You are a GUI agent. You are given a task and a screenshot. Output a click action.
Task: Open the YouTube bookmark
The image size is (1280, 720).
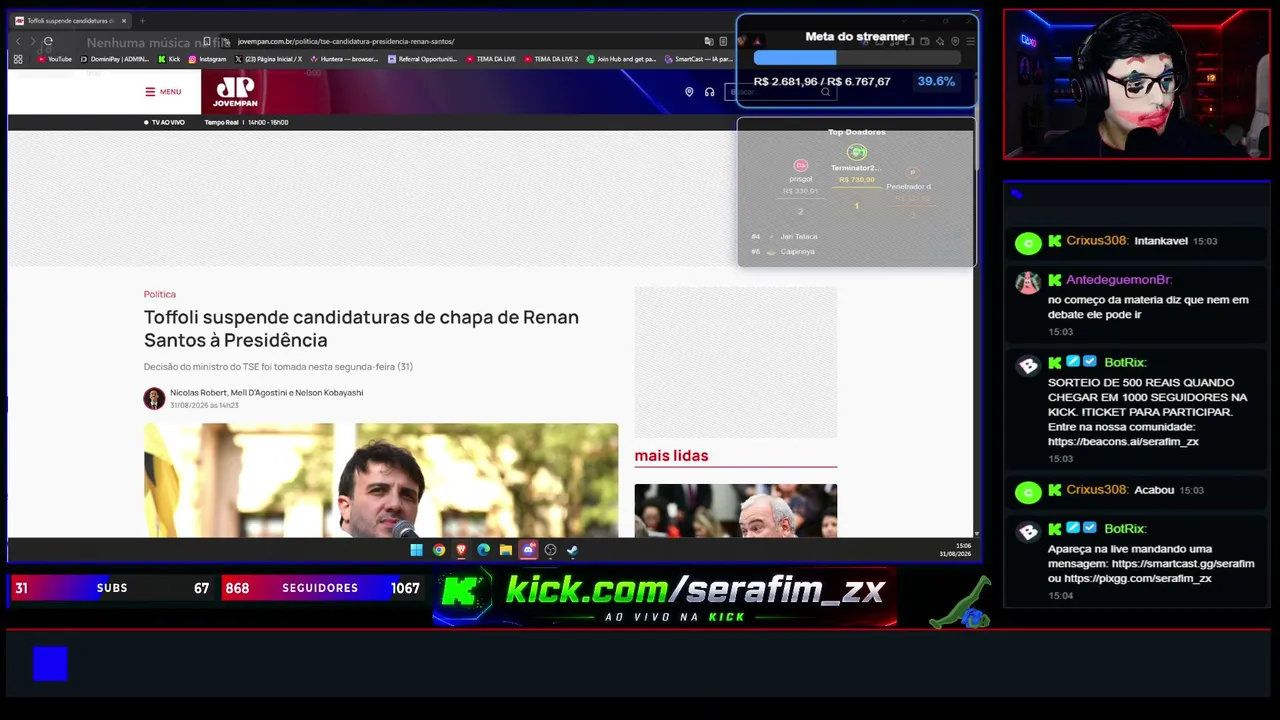click(x=55, y=59)
